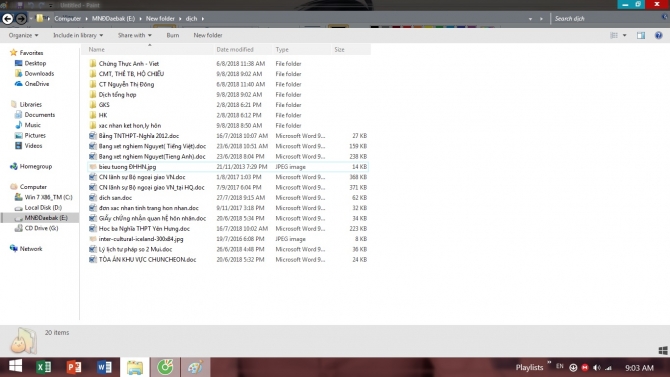Open PowerPoint from the taskbar
The image size is (670, 377).
(x=74, y=367)
